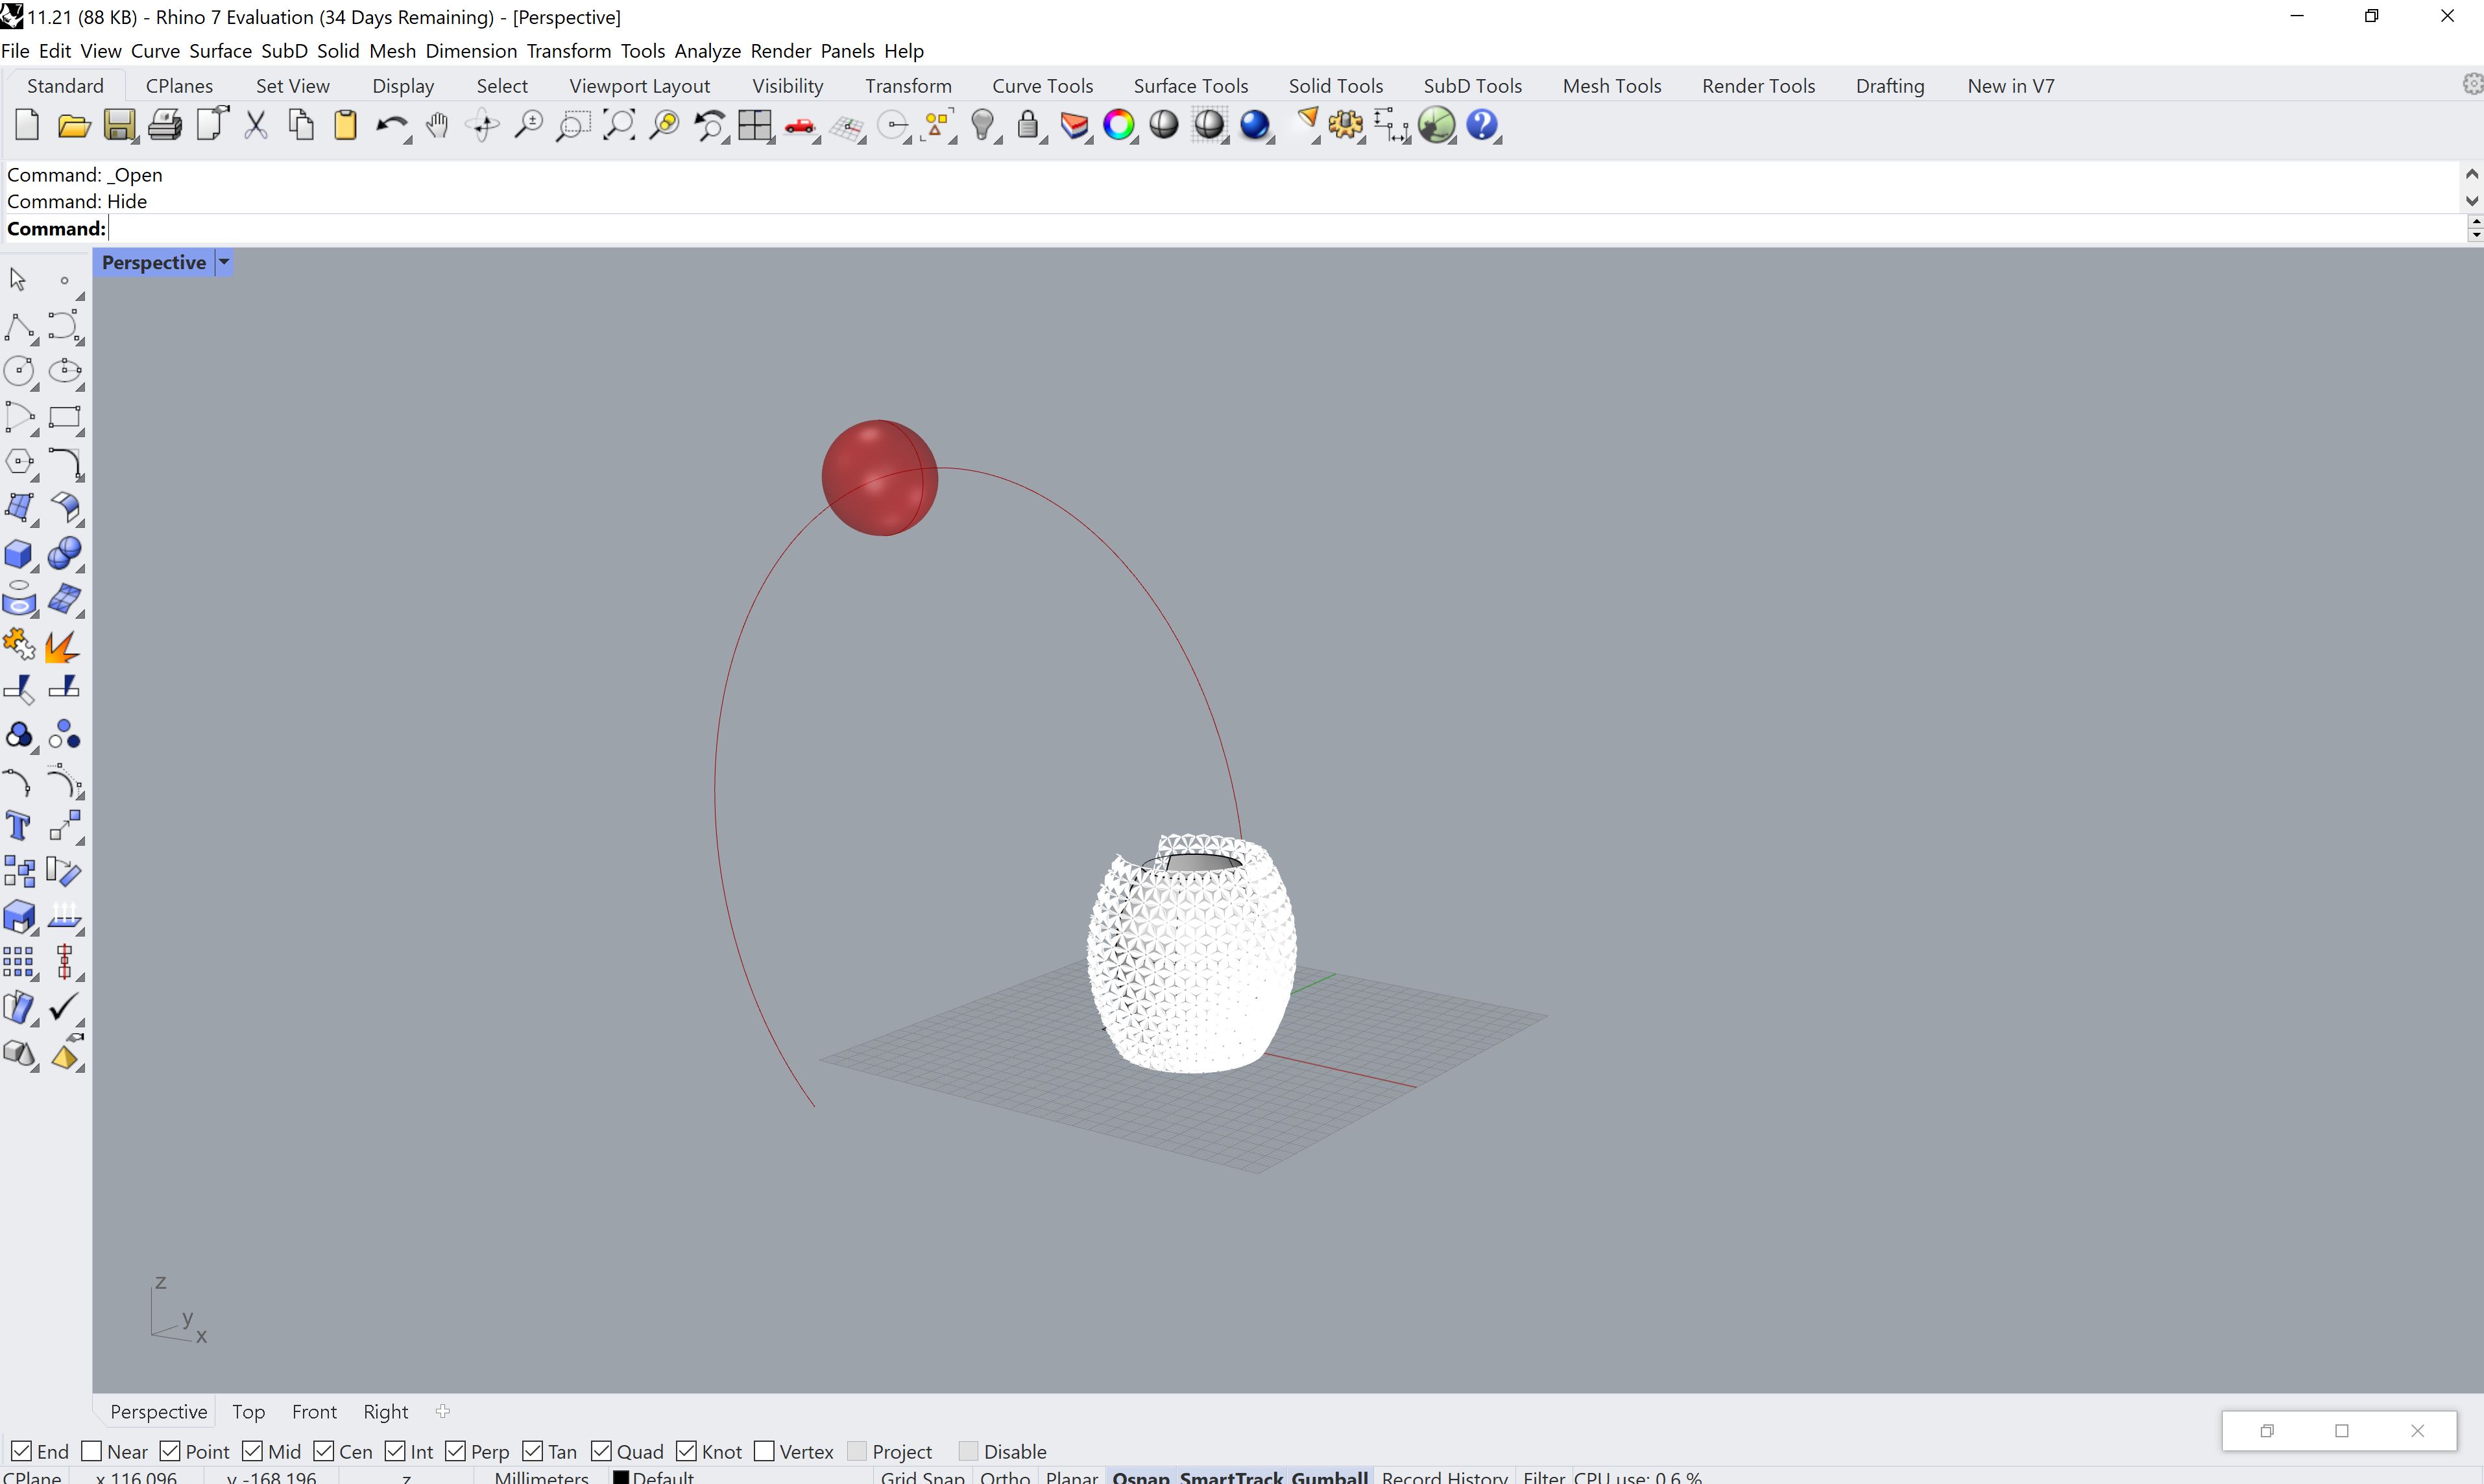Click in the Command input field
Screen dimensions: 2484x1484
[1200, 229]
